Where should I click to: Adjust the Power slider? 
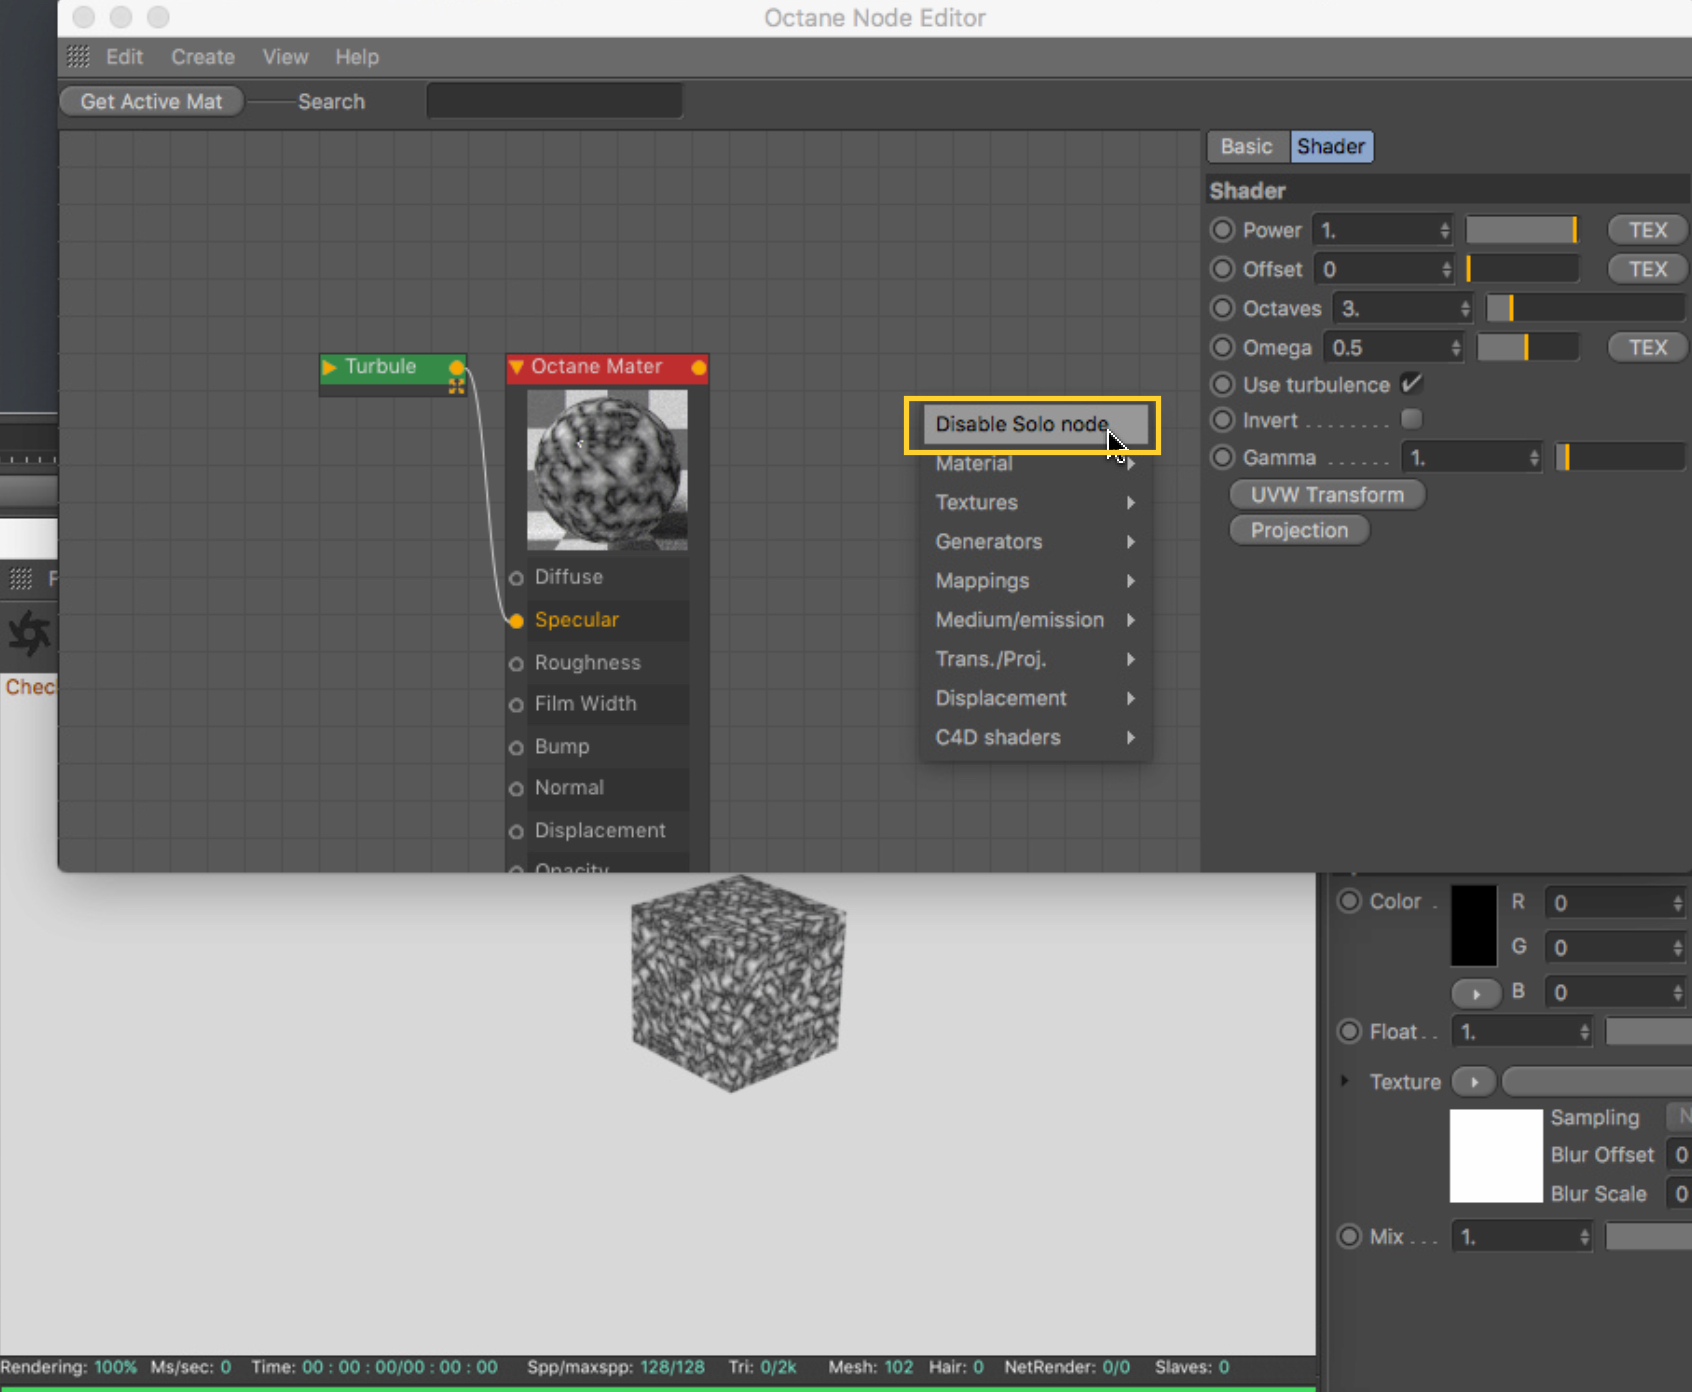tap(1522, 230)
